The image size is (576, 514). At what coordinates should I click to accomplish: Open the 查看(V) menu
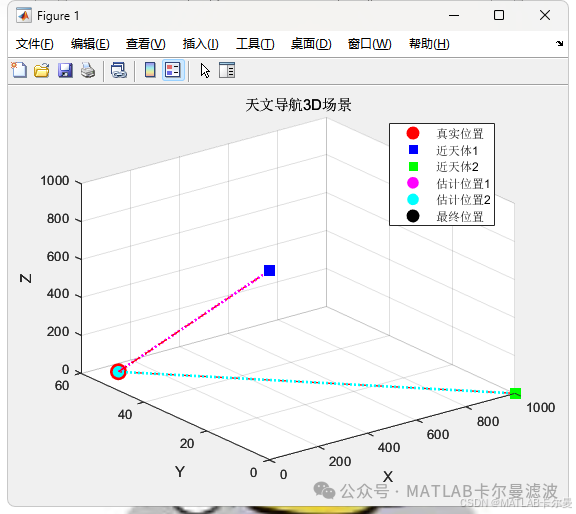[145, 44]
